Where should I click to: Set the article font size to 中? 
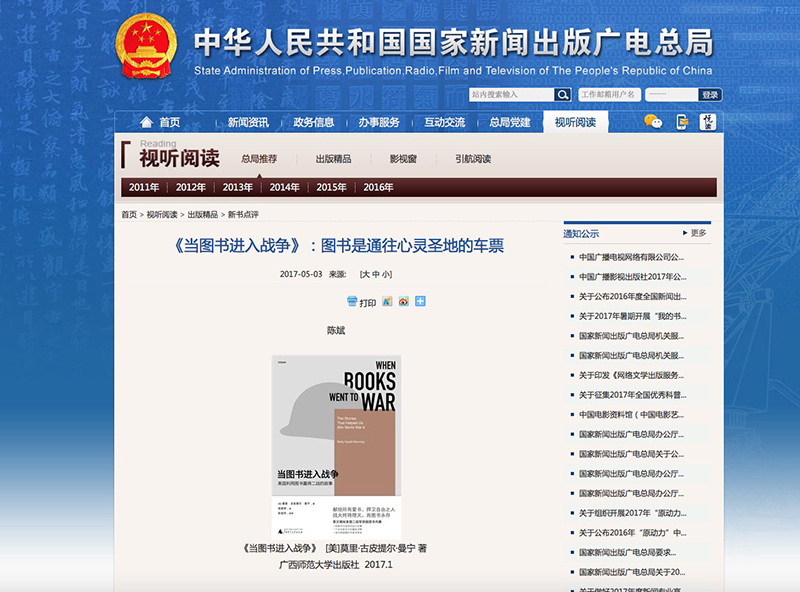click(x=376, y=274)
